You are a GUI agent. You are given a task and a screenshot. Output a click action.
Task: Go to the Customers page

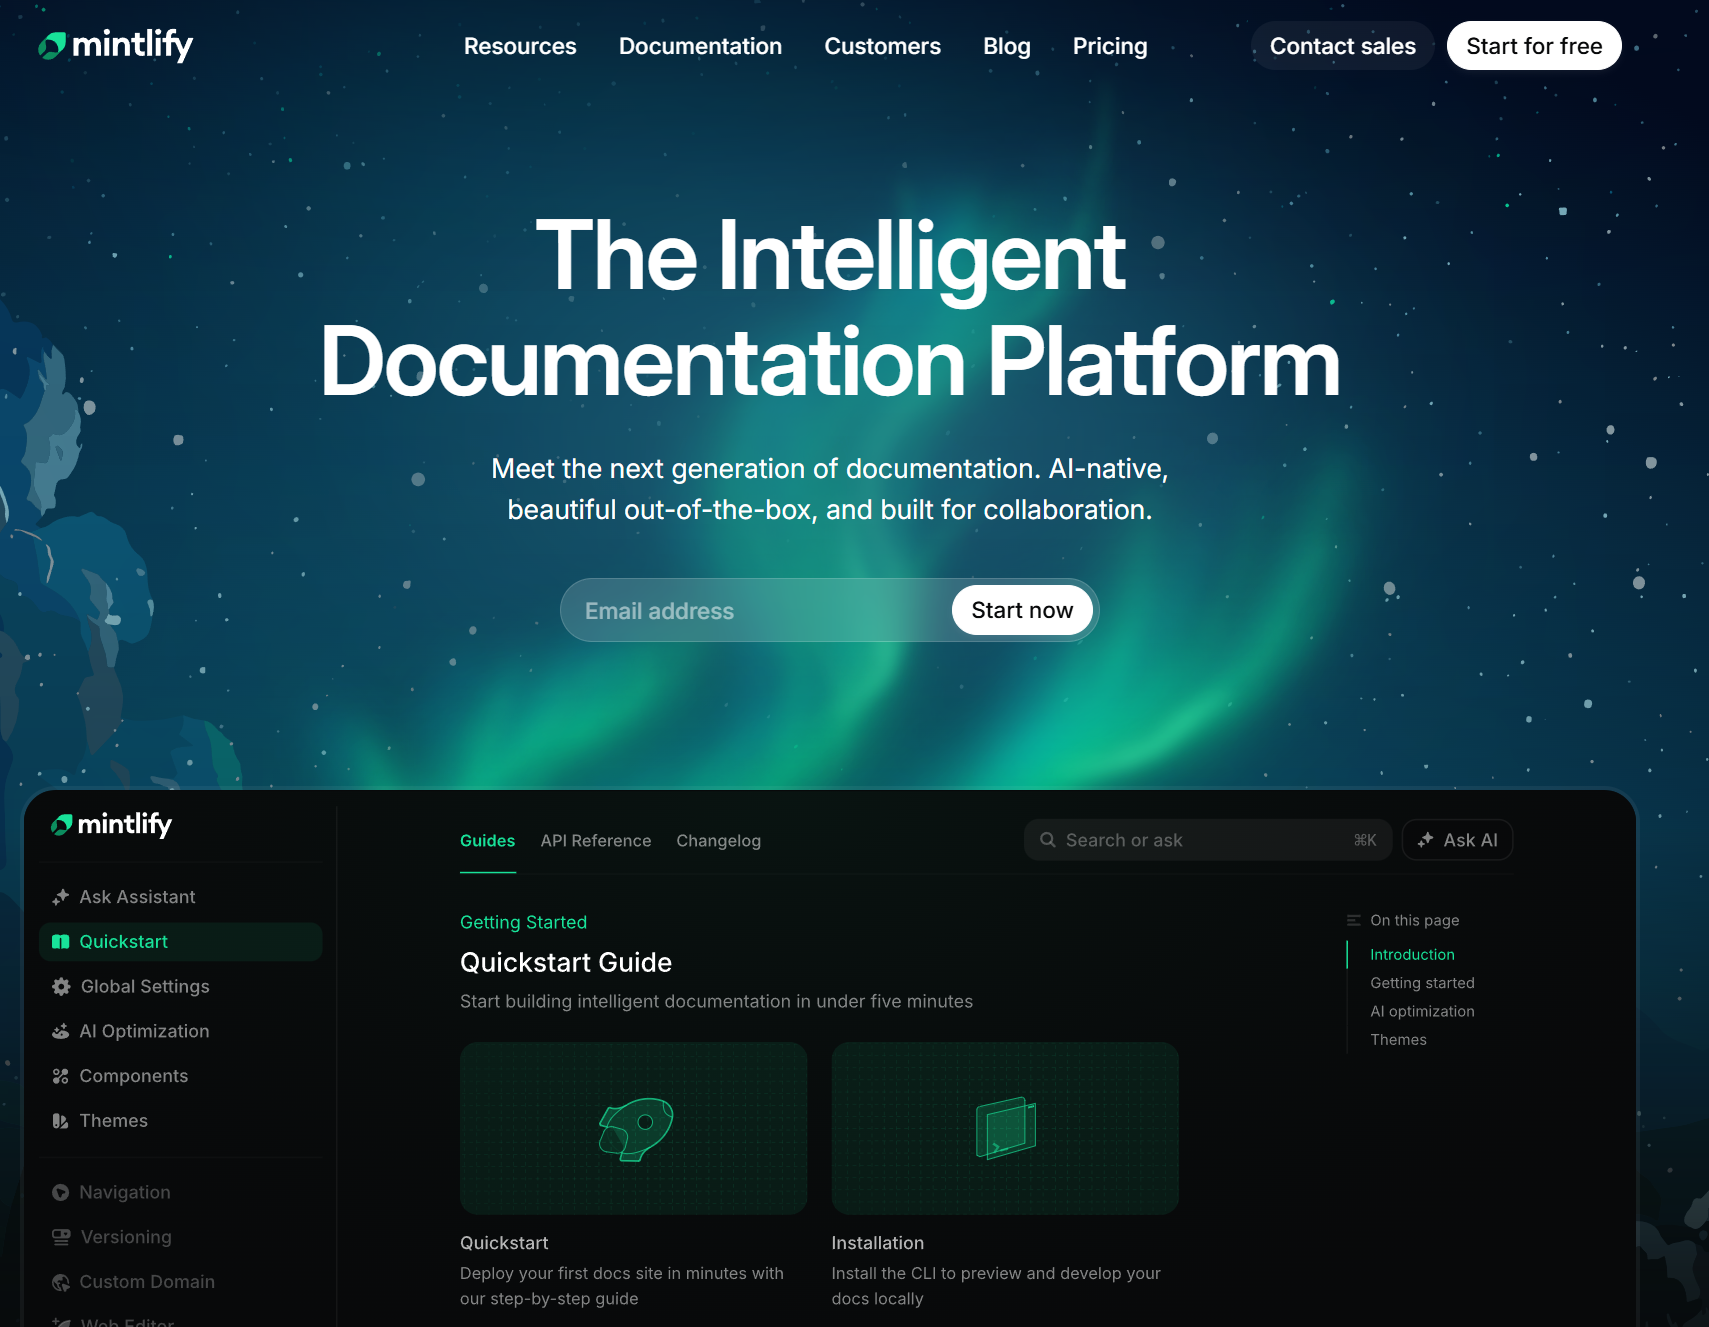tap(882, 46)
